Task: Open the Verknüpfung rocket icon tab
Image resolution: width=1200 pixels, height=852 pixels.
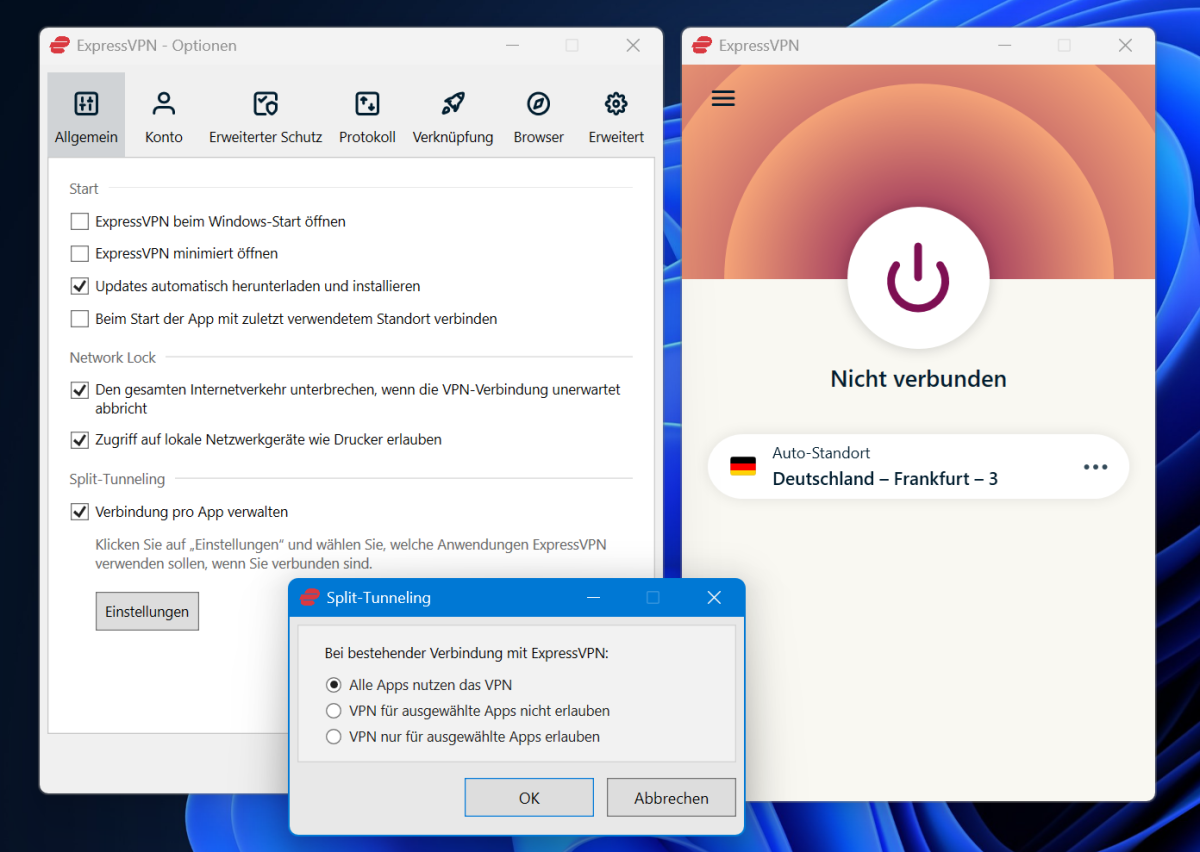Action: (453, 104)
